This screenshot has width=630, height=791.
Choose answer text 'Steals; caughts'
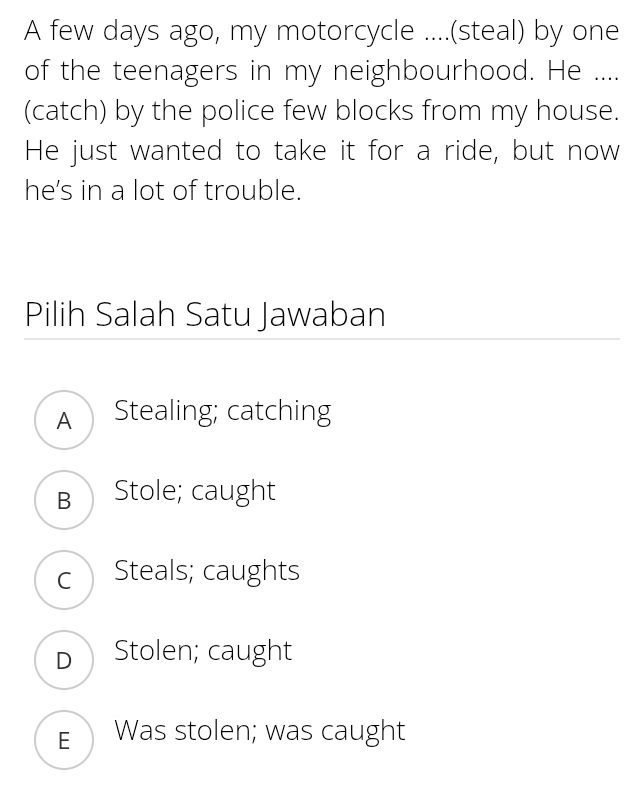point(207,572)
